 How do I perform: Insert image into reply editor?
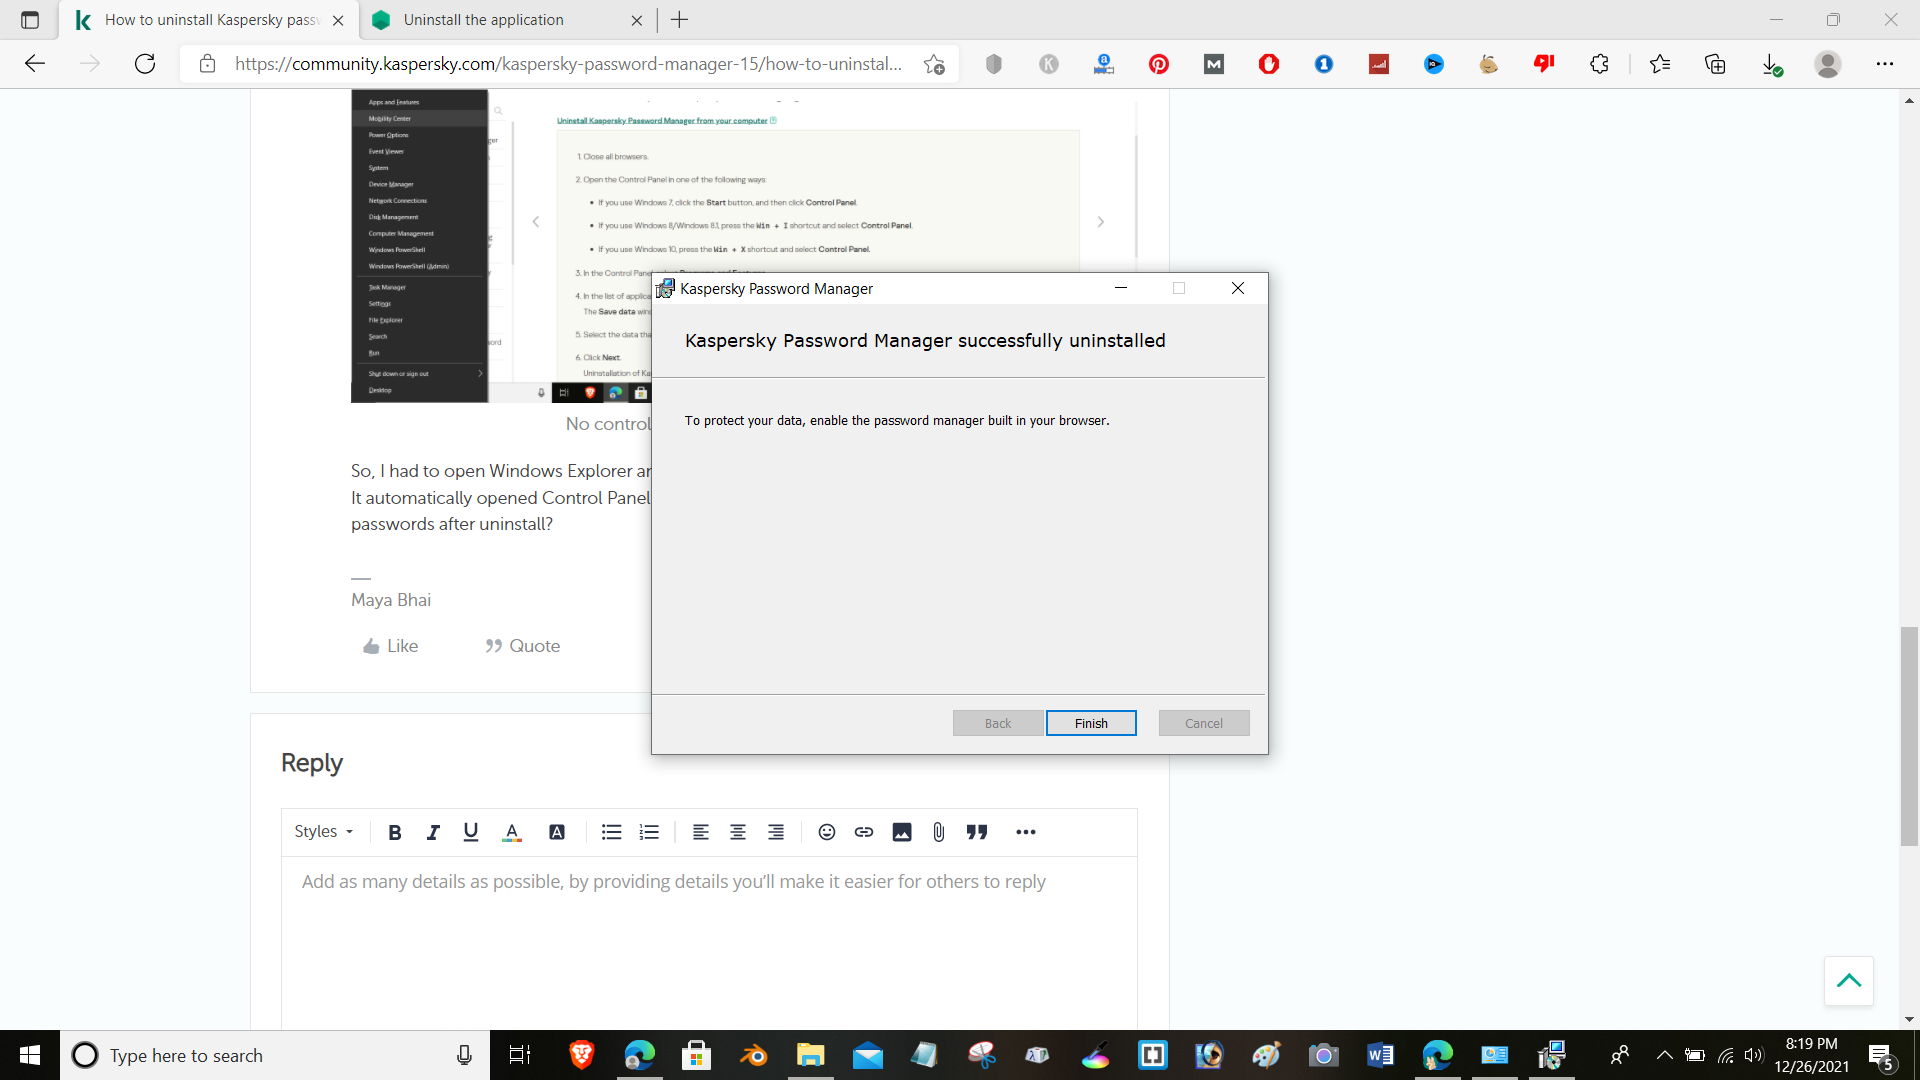901,832
